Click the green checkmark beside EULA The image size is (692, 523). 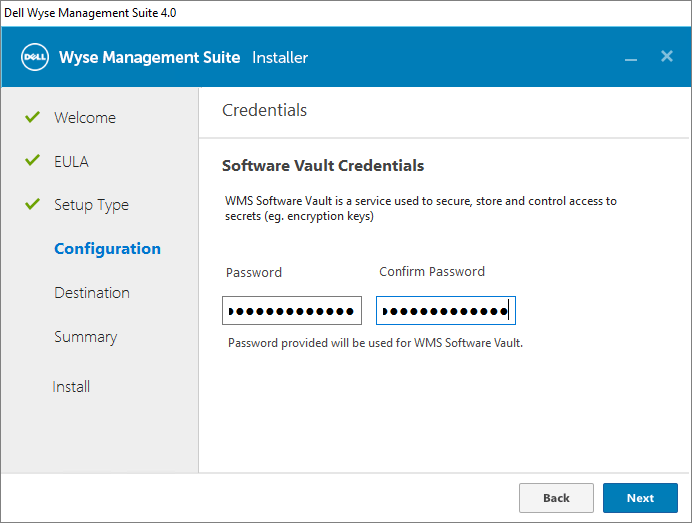tap(32, 161)
